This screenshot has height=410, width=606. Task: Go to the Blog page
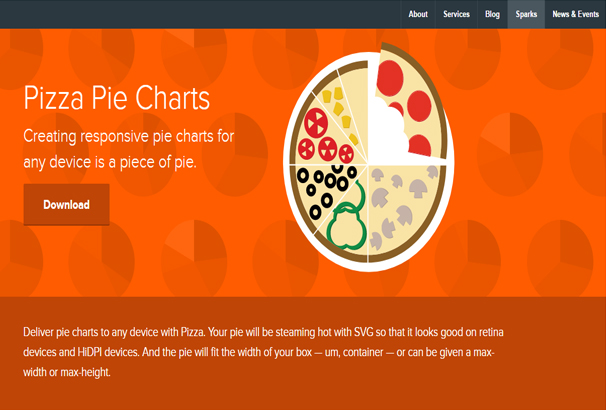pos(492,14)
